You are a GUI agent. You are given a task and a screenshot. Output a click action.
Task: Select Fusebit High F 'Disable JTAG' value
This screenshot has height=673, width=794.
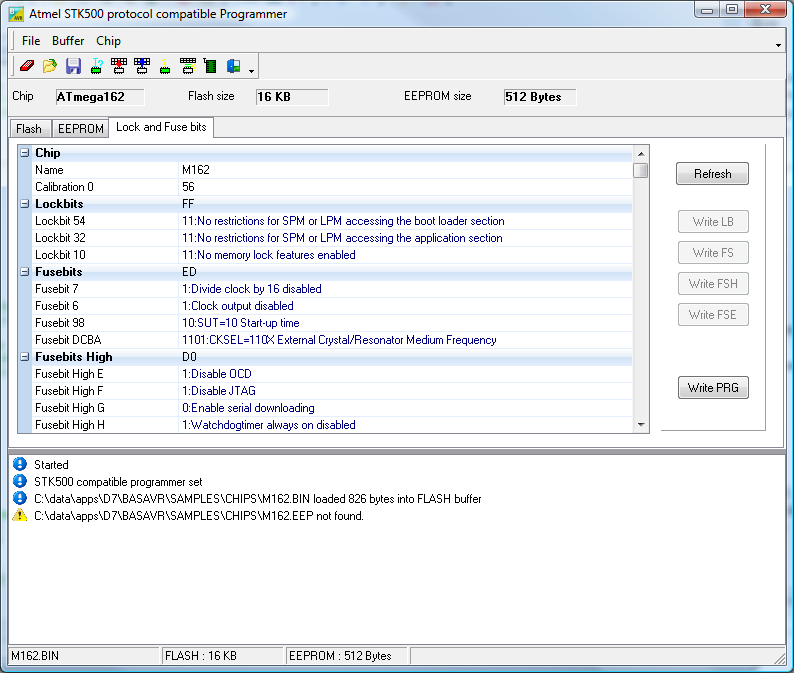[405, 390]
